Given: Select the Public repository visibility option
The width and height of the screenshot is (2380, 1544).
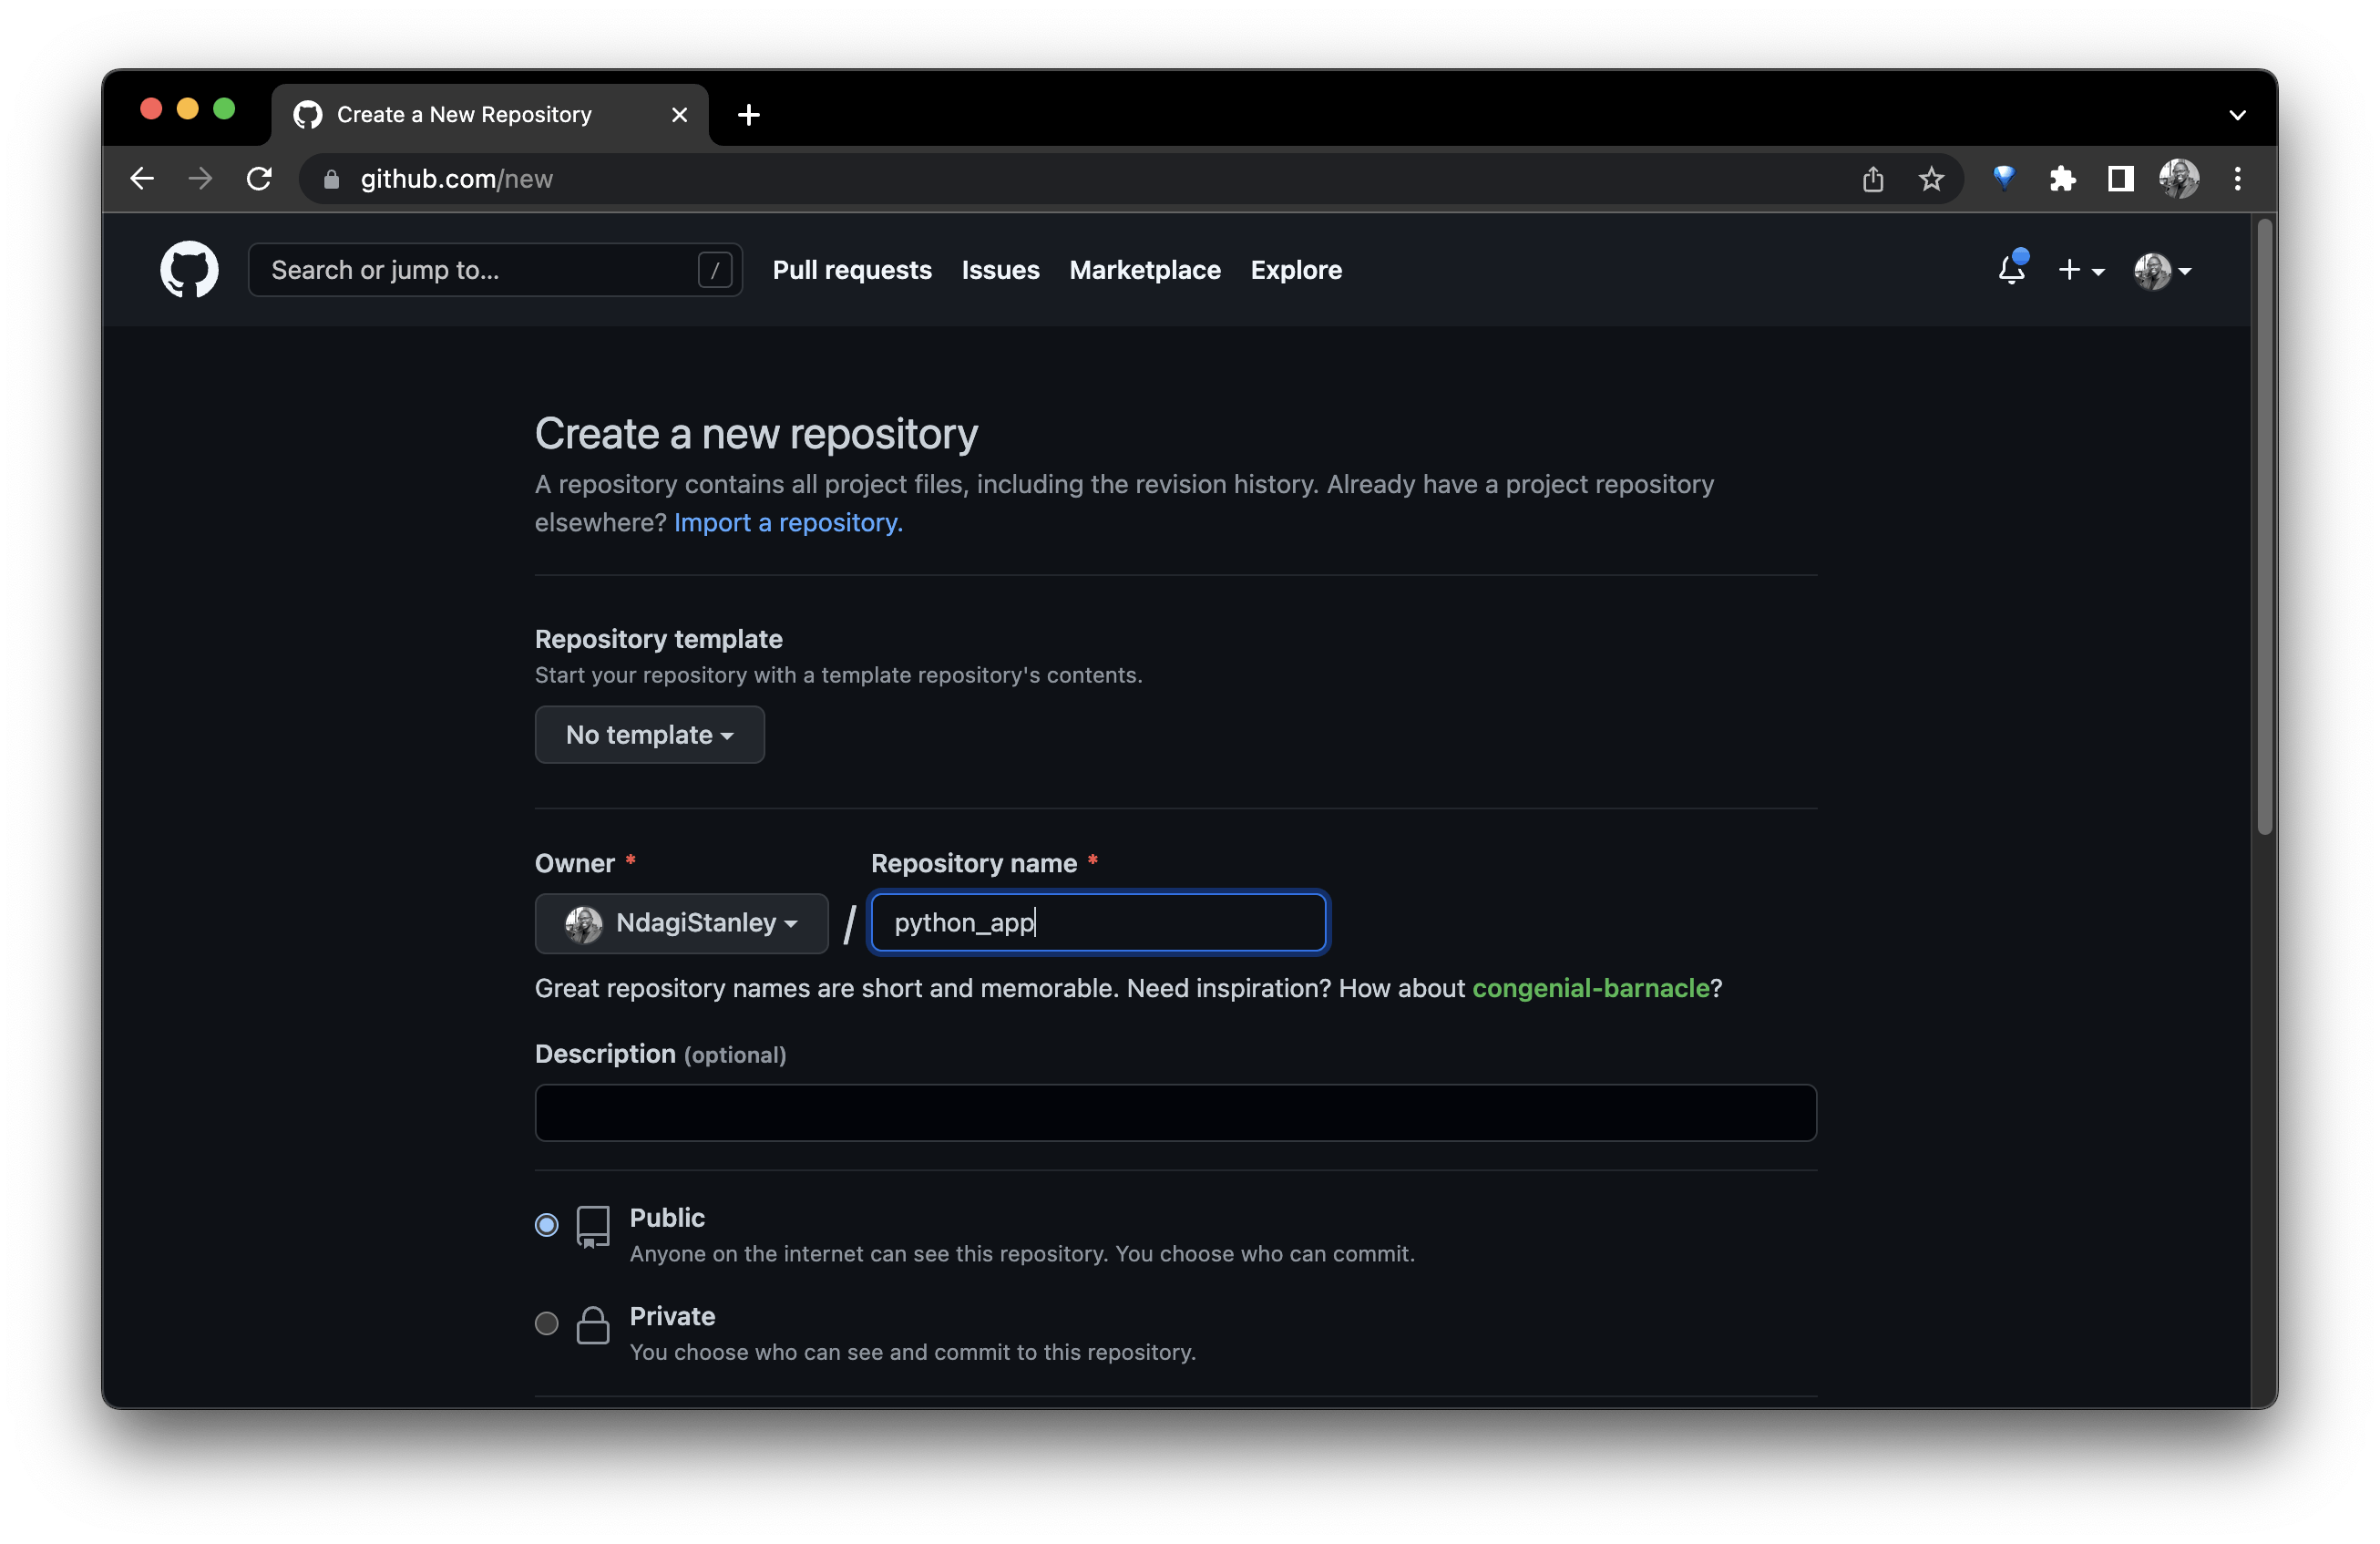Looking at the screenshot, I should (x=546, y=1225).
